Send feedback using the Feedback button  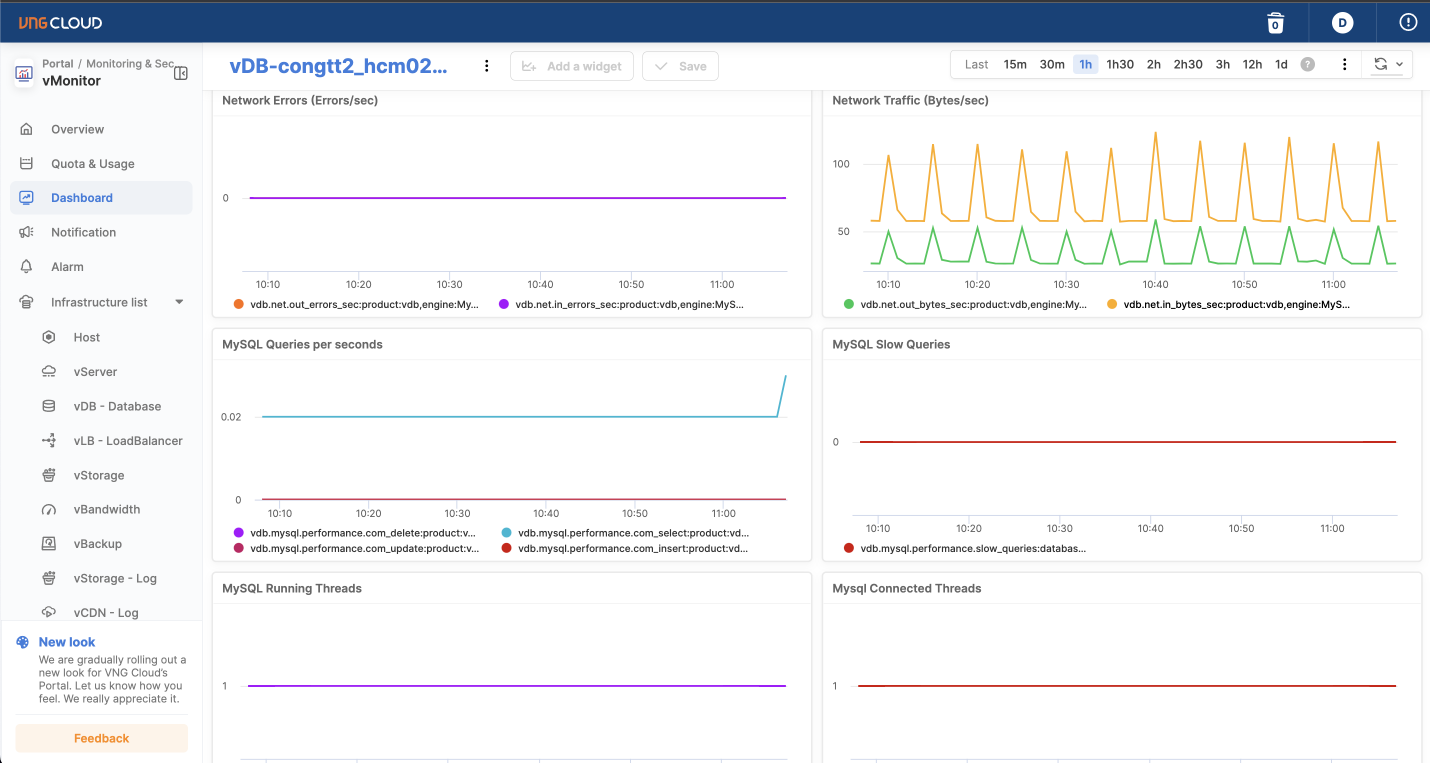tap(101, 738)
